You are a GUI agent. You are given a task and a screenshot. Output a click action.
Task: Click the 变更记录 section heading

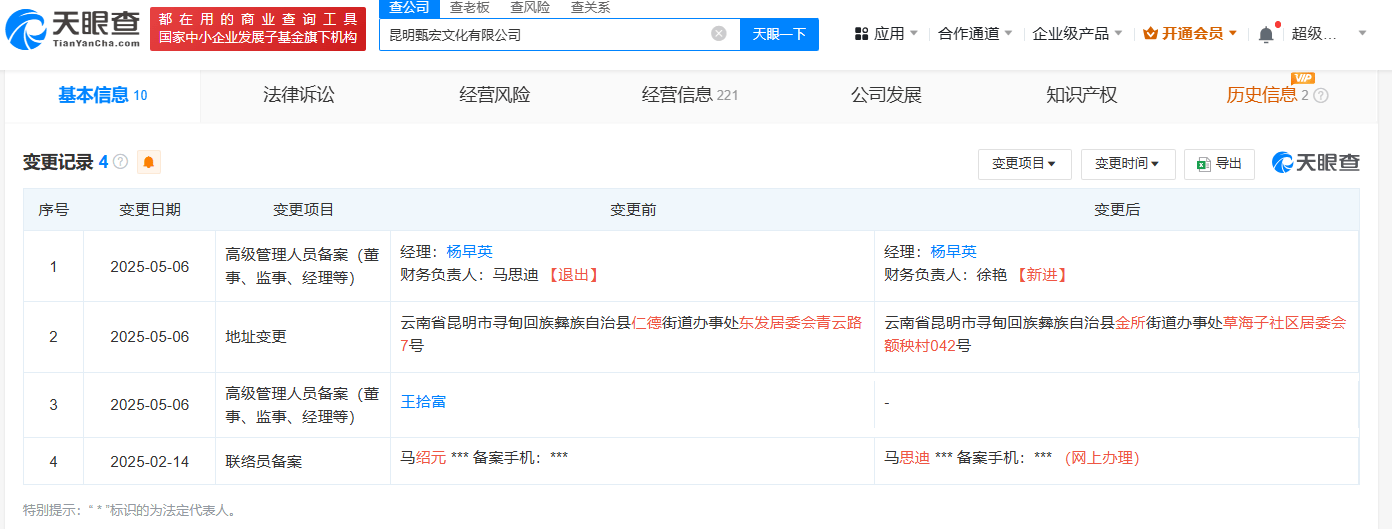58,162
